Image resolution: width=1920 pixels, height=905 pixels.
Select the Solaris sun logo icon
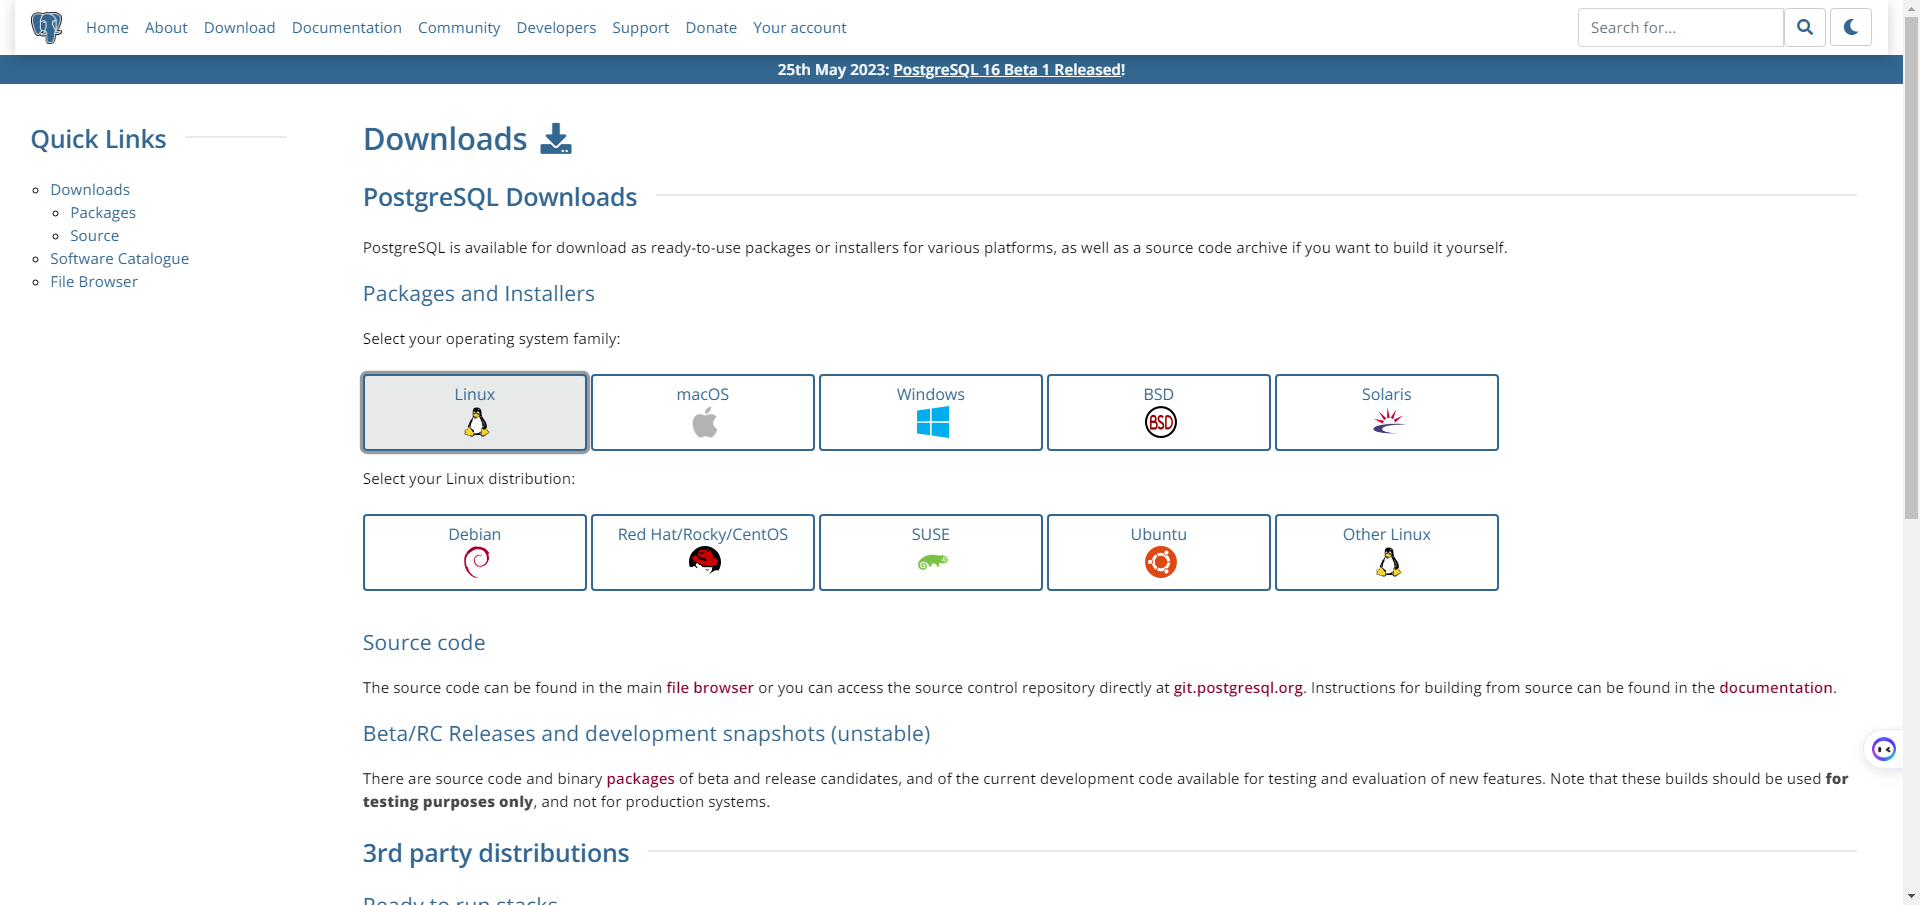pyautogui.click(x=1388, y=423)
